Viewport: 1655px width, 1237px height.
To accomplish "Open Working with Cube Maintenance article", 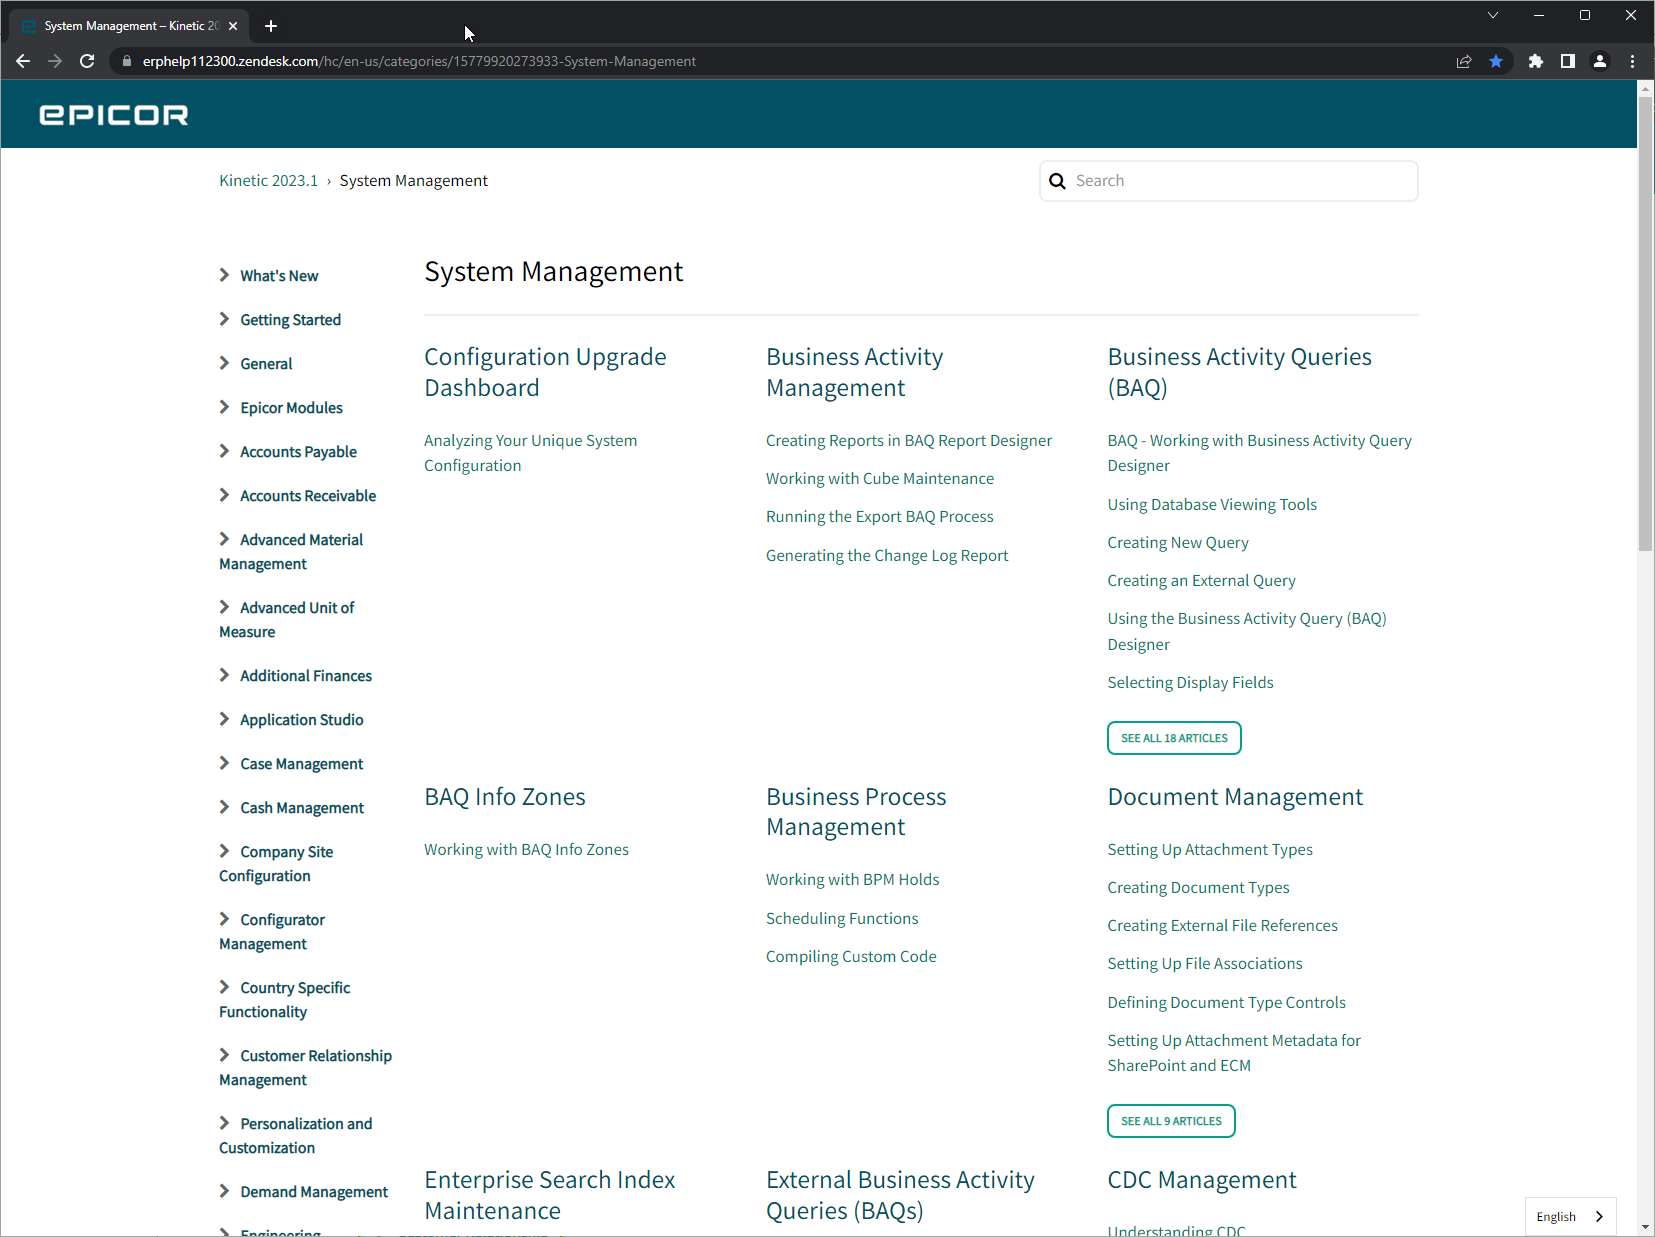I will [880, 479].
